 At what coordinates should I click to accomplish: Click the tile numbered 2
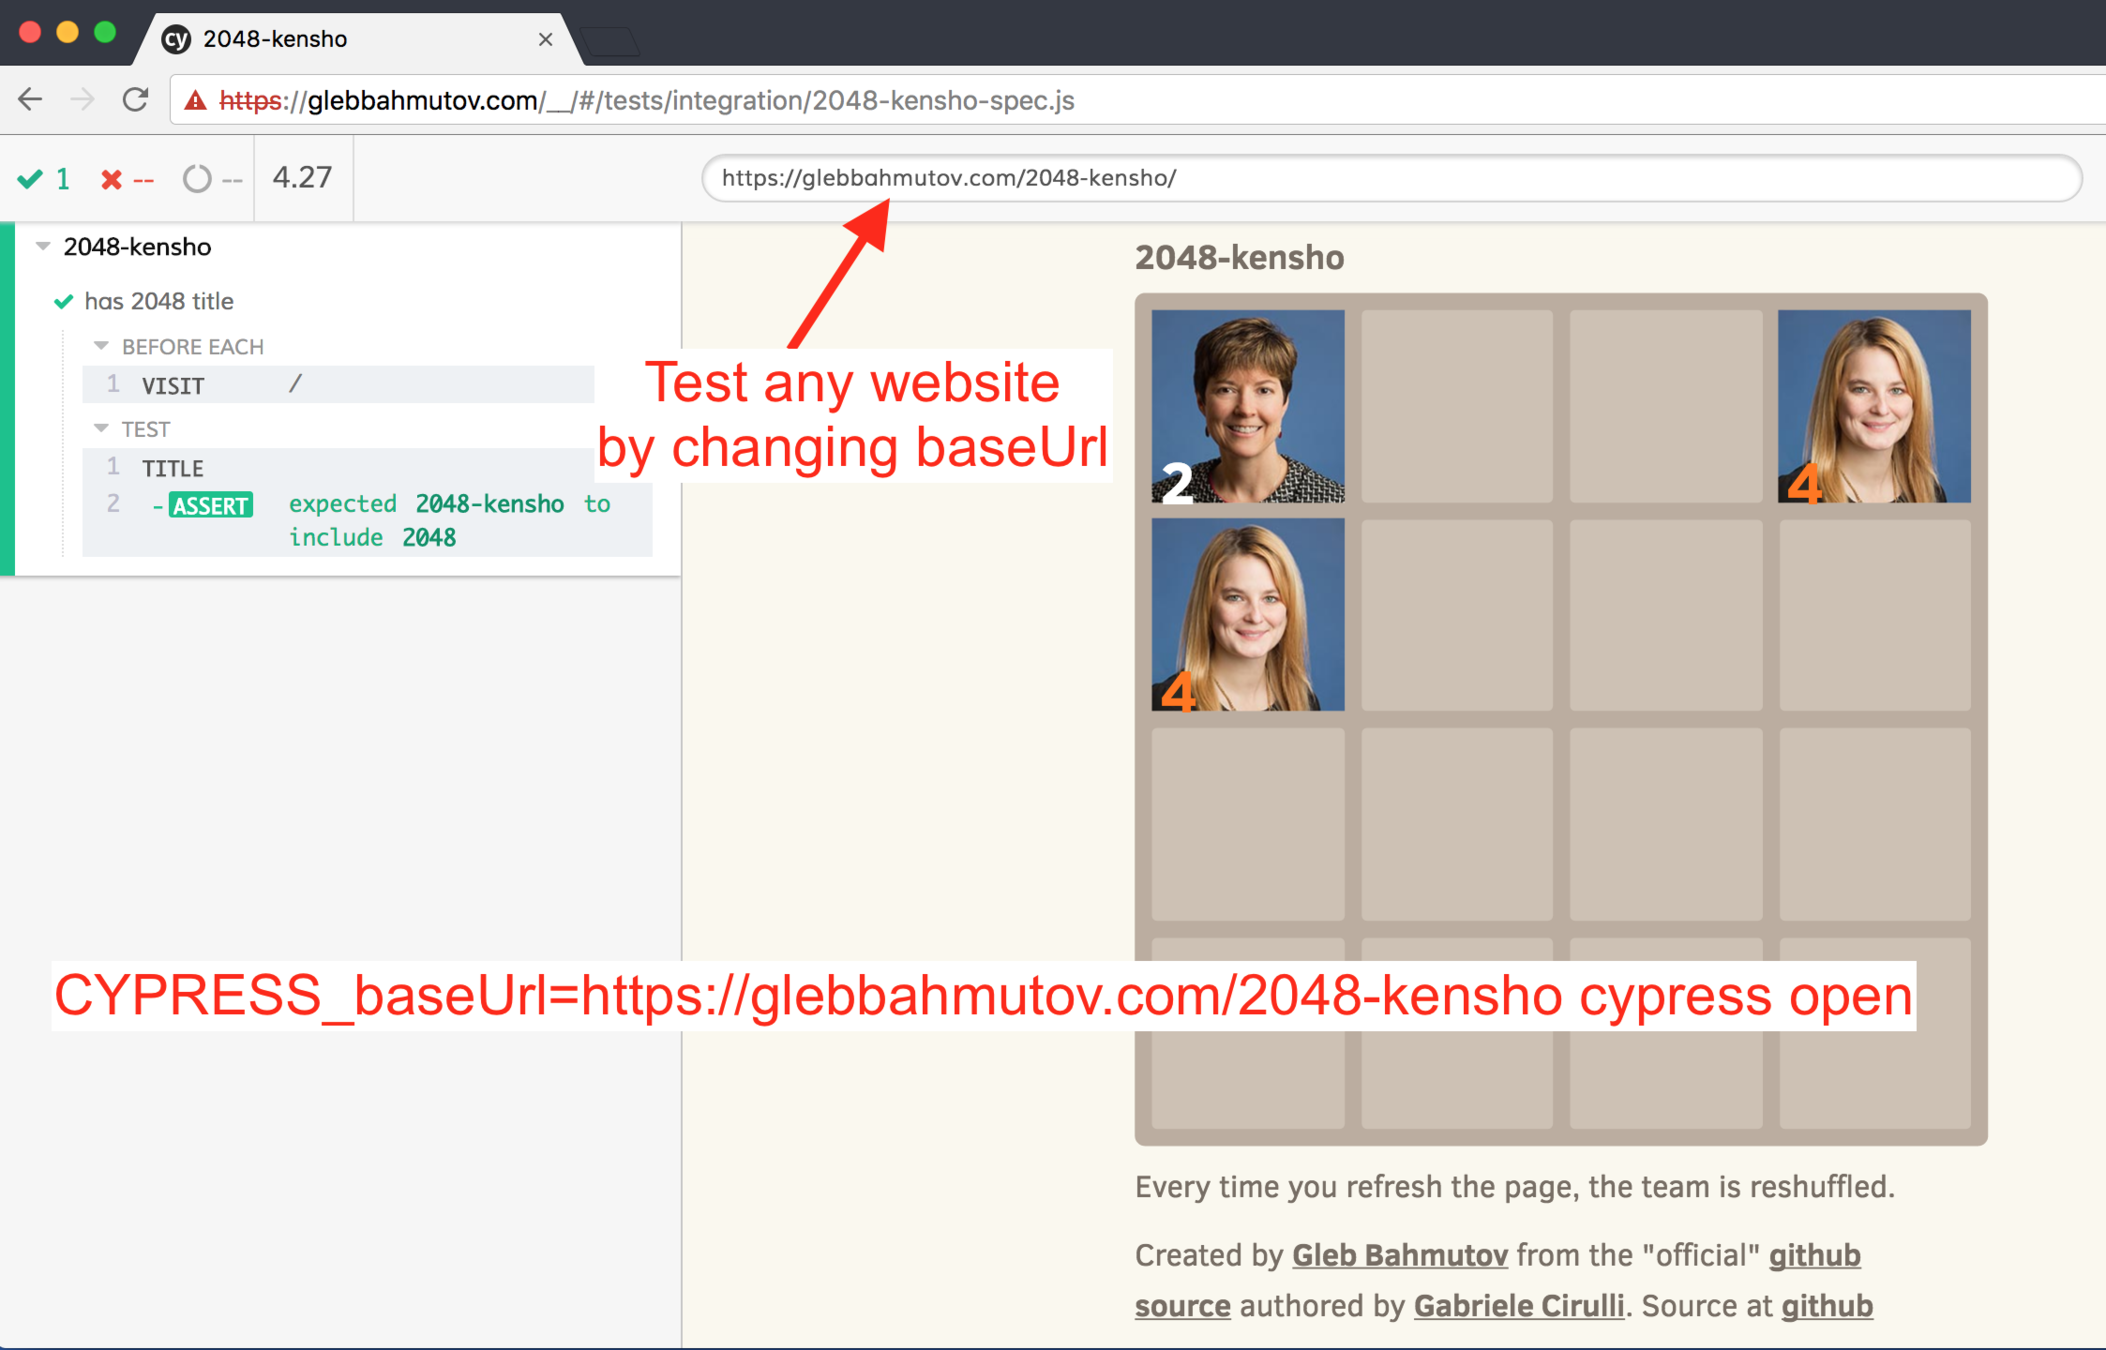[x=1247, y=406]
